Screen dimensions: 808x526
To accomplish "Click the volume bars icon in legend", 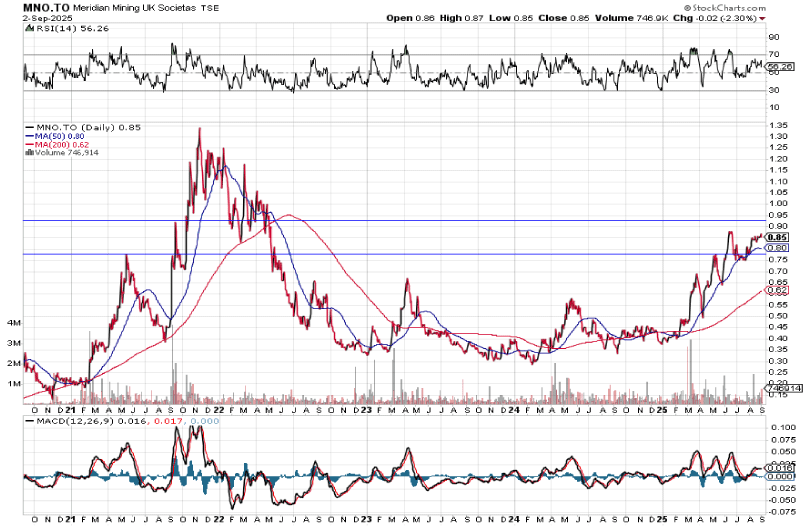I will pyautogui.click(x=29, y=152).
